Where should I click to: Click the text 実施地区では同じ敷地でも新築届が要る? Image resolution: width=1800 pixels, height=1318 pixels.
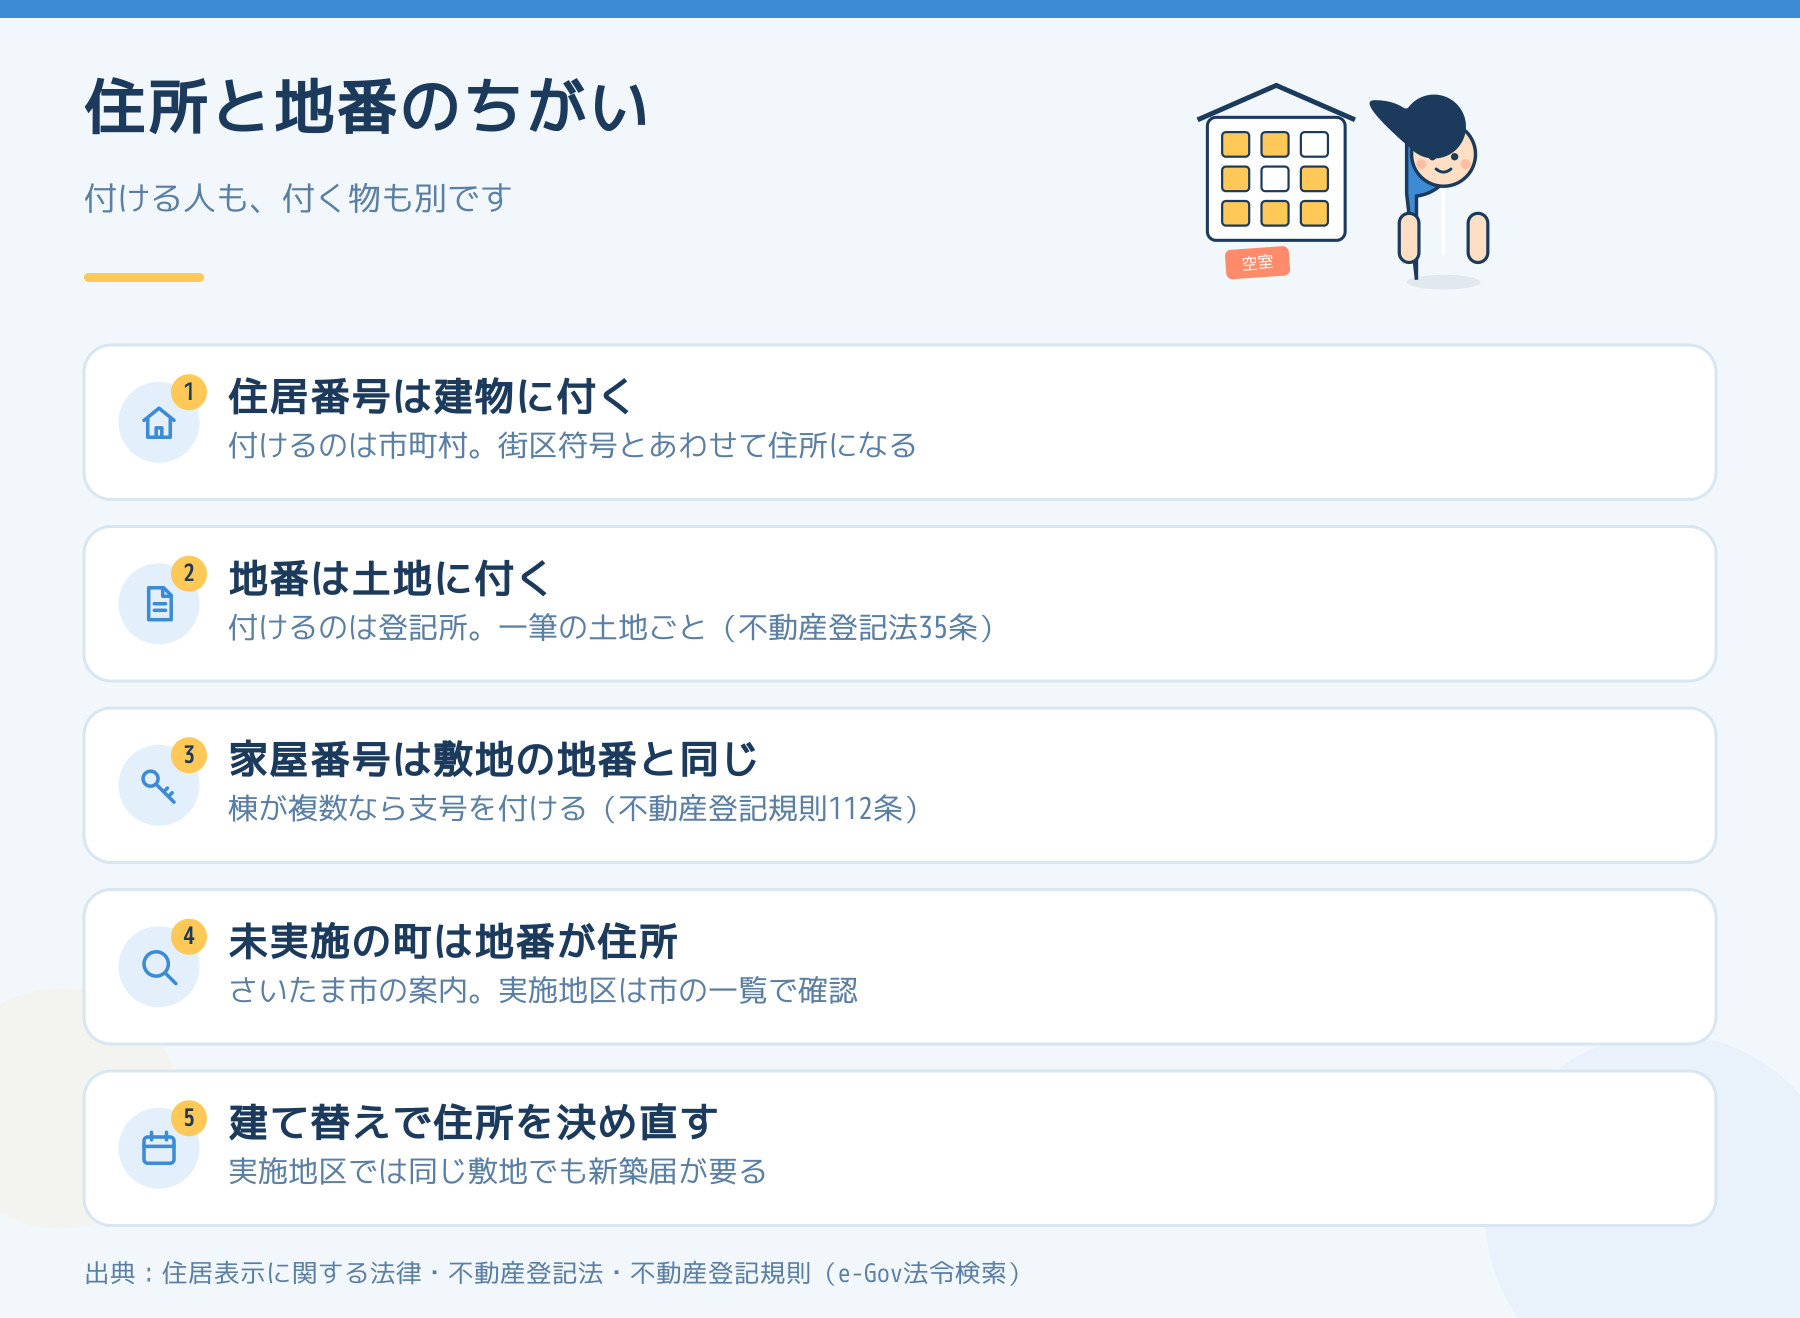pos(498,1171)
